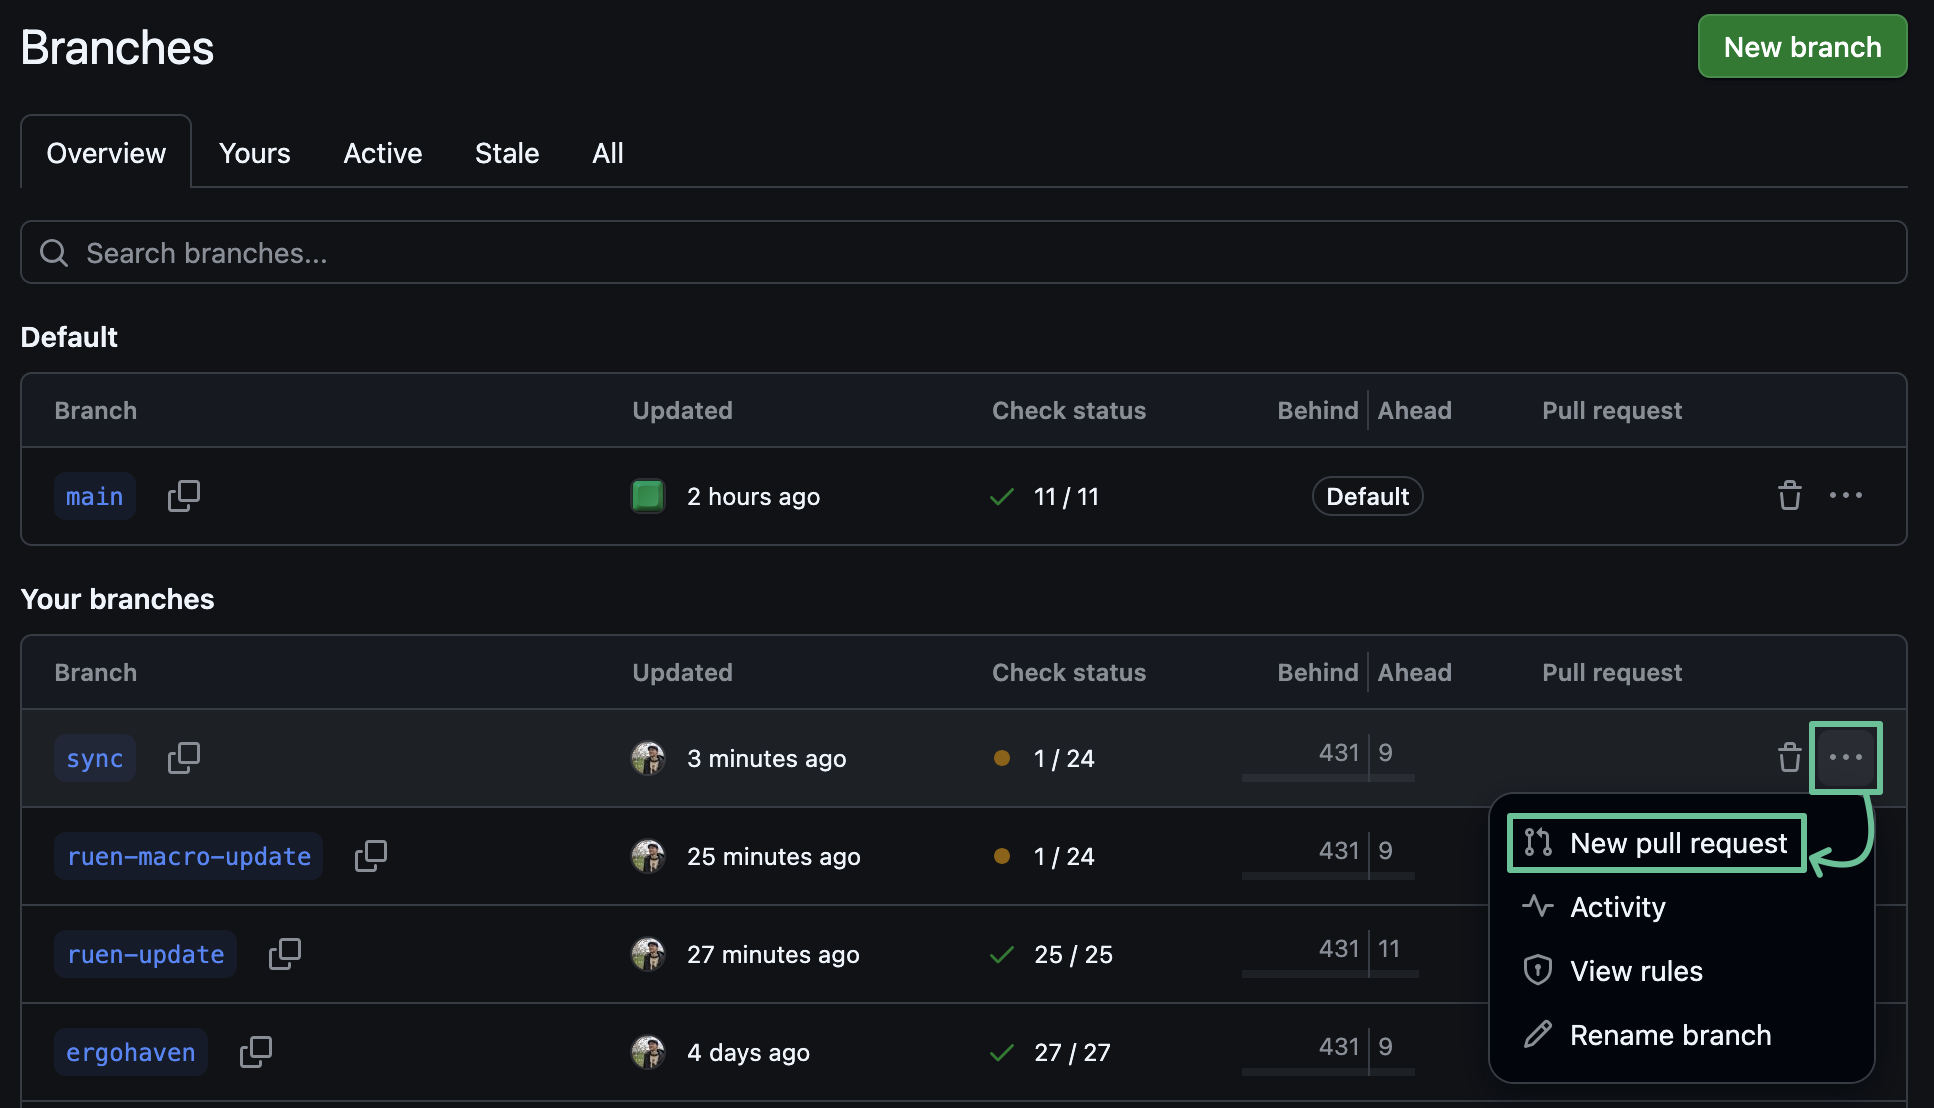Viewport: 1934px width, 1108px height.
Task: Click the green avatar on main row
Action: point(648,496)
